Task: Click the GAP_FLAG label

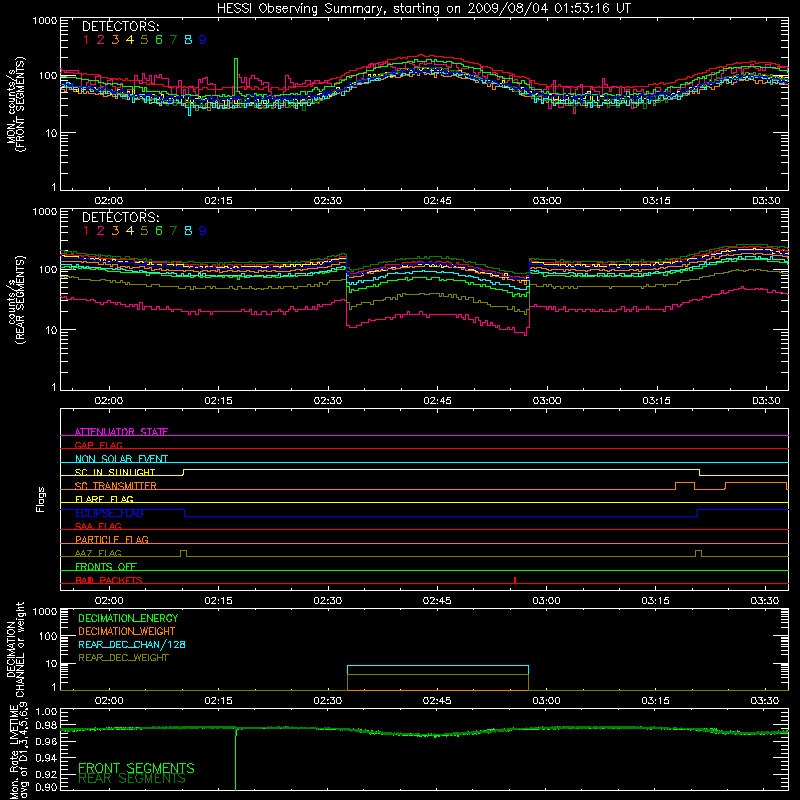Action: (98, 445)
